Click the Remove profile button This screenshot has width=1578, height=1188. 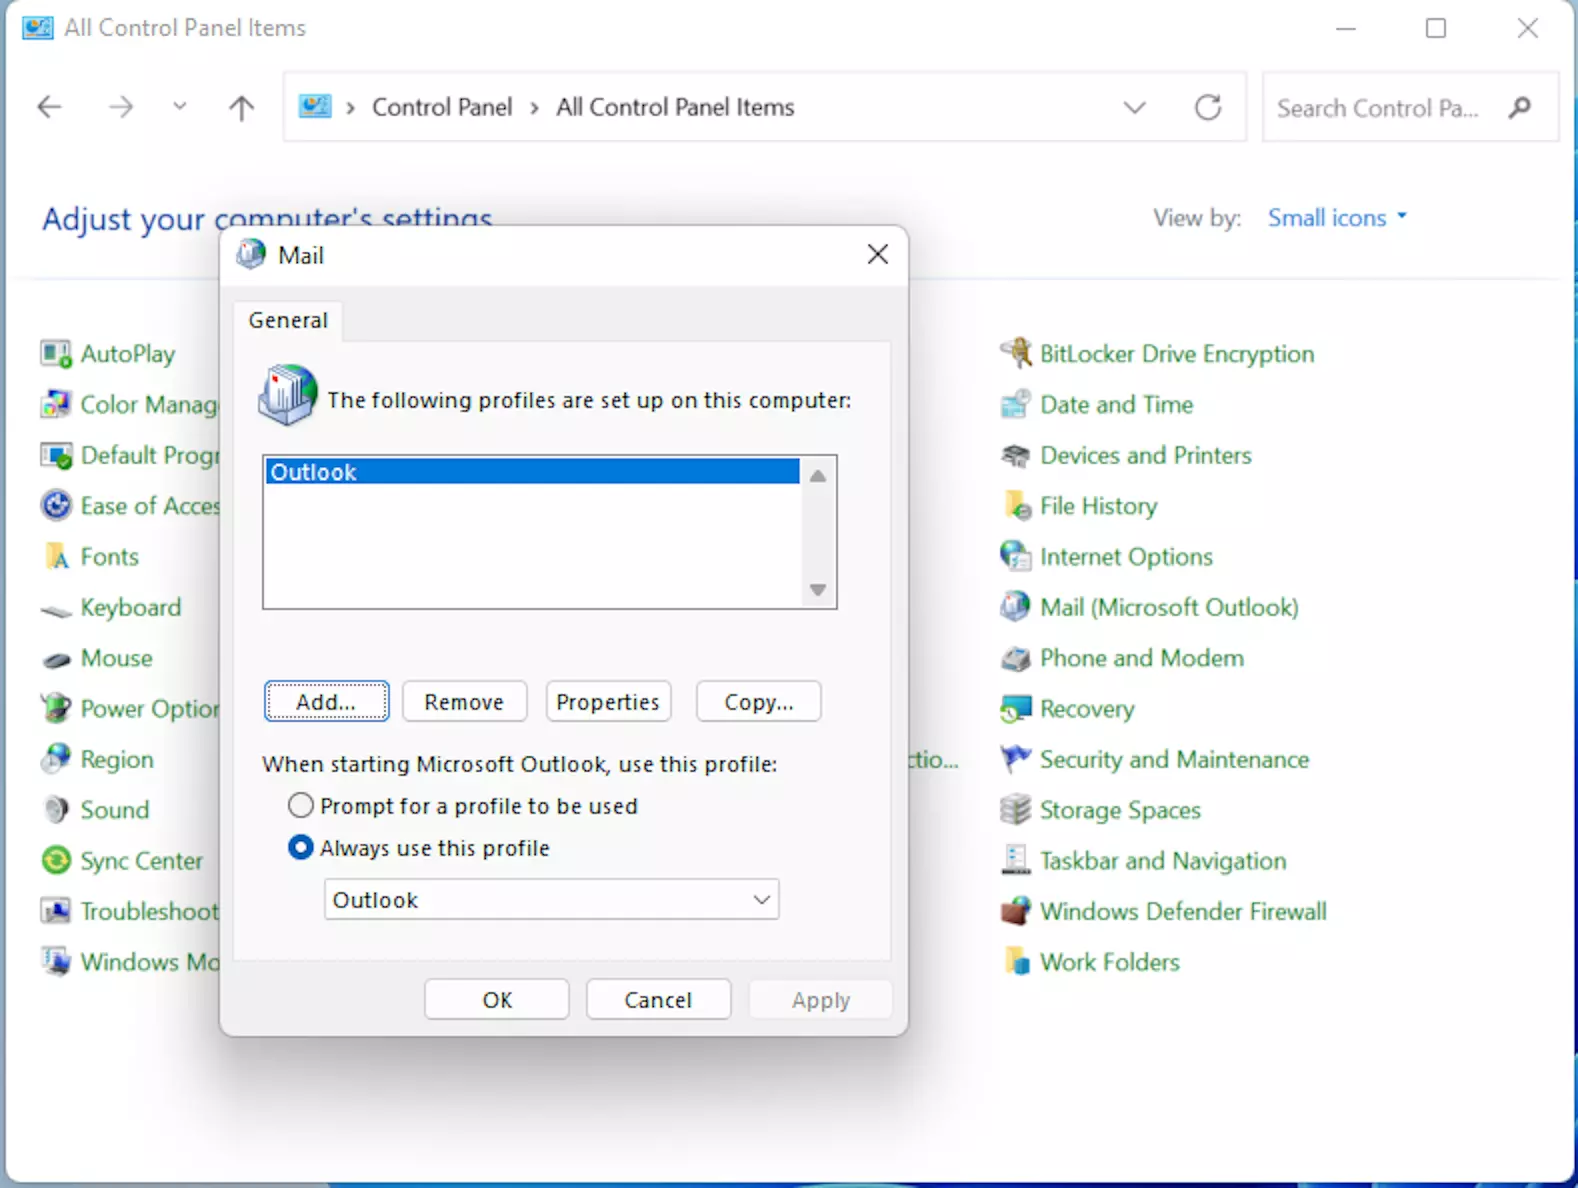464,702
